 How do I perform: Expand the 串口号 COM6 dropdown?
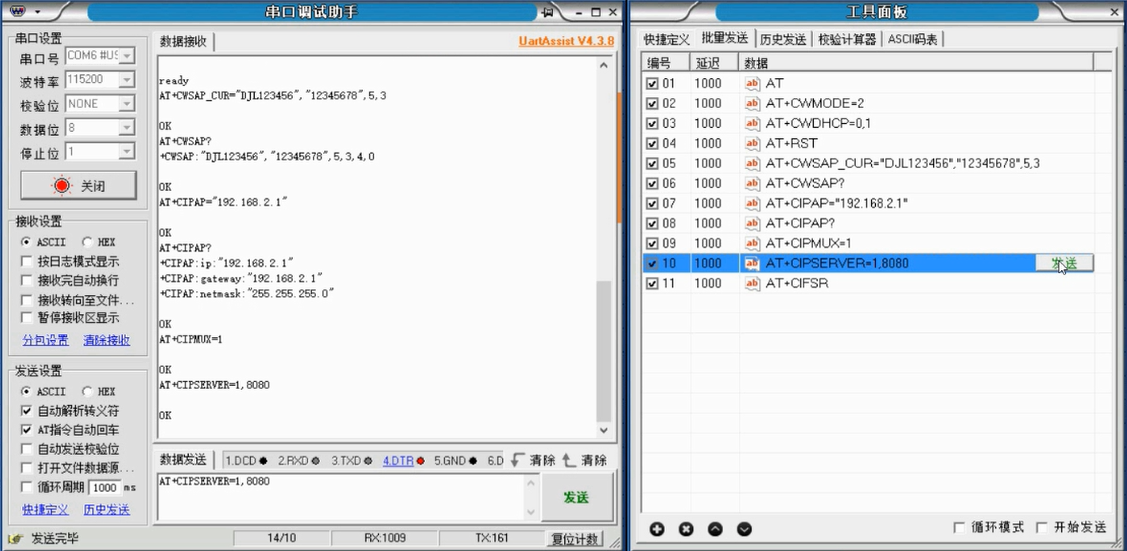tap(126, 56)
